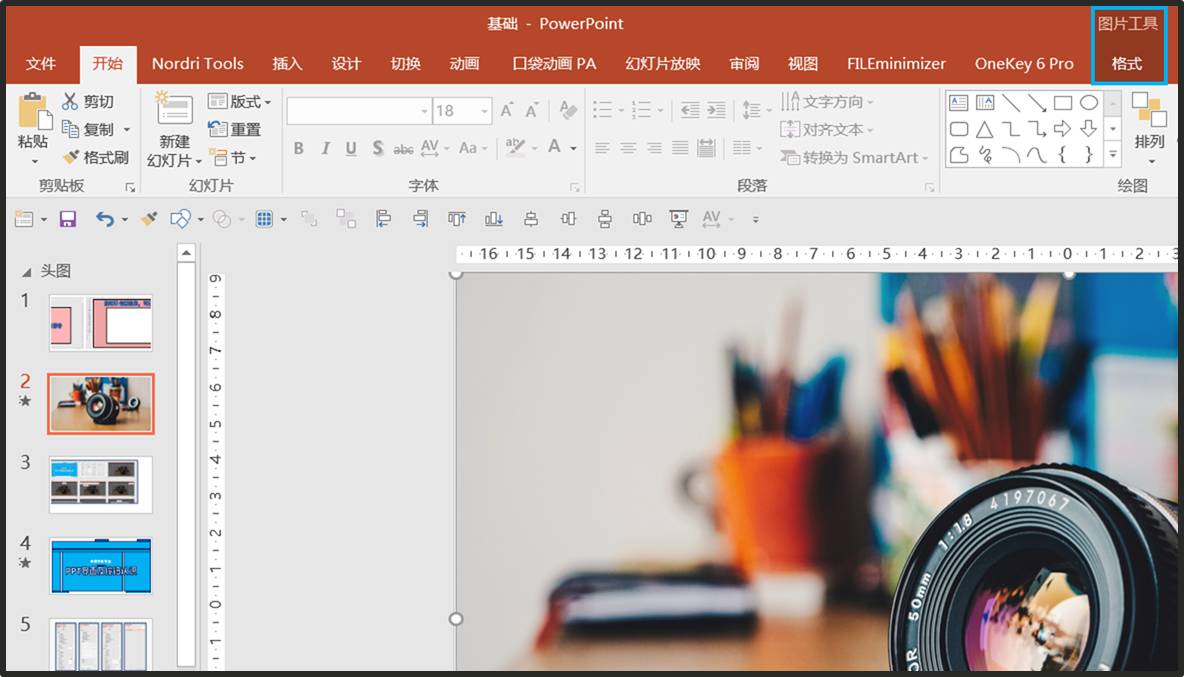Insert a new slide via 新建幻灯片 icon
1184x677 pixels.
[174, 108]
